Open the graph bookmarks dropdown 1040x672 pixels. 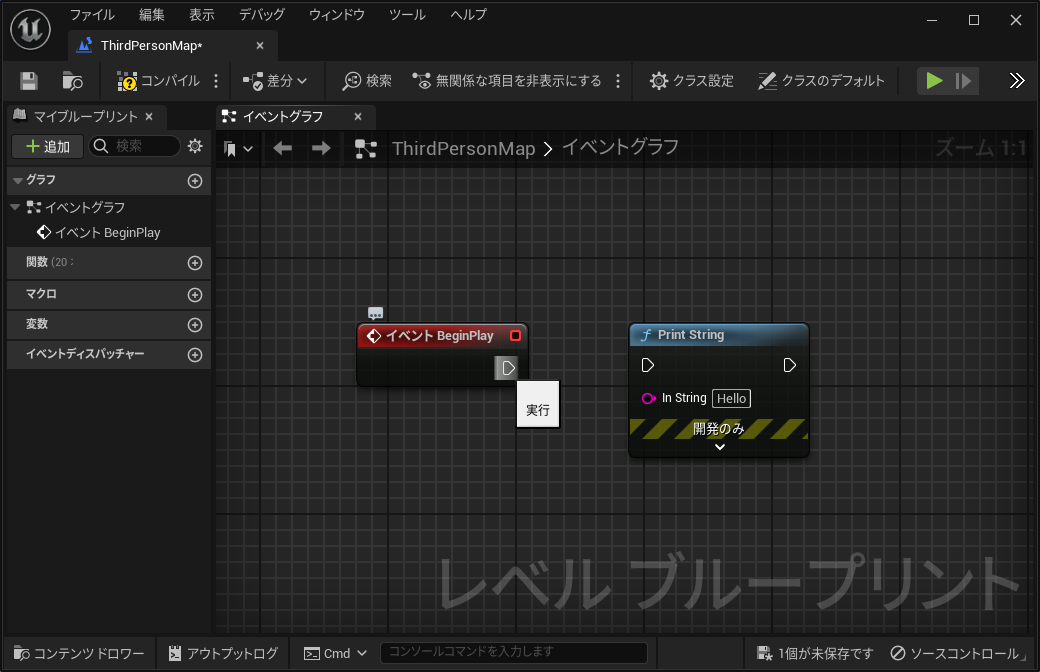coord(237,149)
